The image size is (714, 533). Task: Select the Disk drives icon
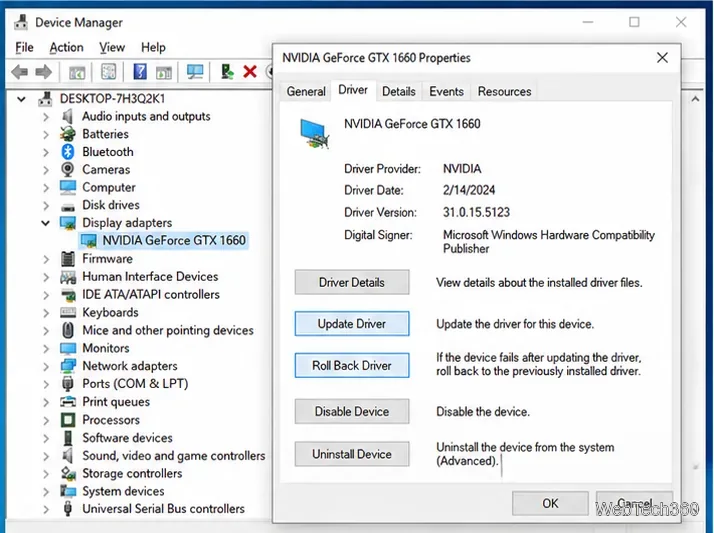point(68,207)
